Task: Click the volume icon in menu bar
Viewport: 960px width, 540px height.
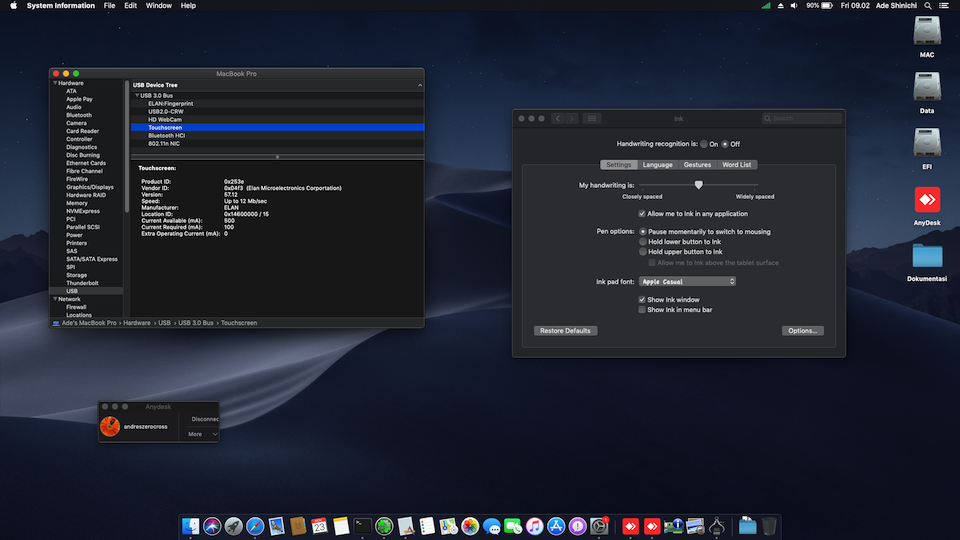Action: 794,6
